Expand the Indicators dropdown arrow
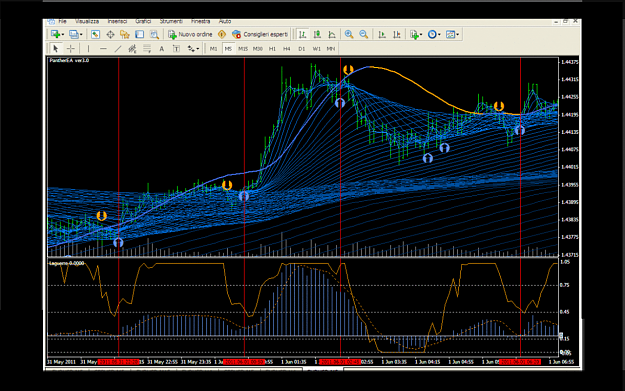Screen dimensions: 625x391 [421, 35]
